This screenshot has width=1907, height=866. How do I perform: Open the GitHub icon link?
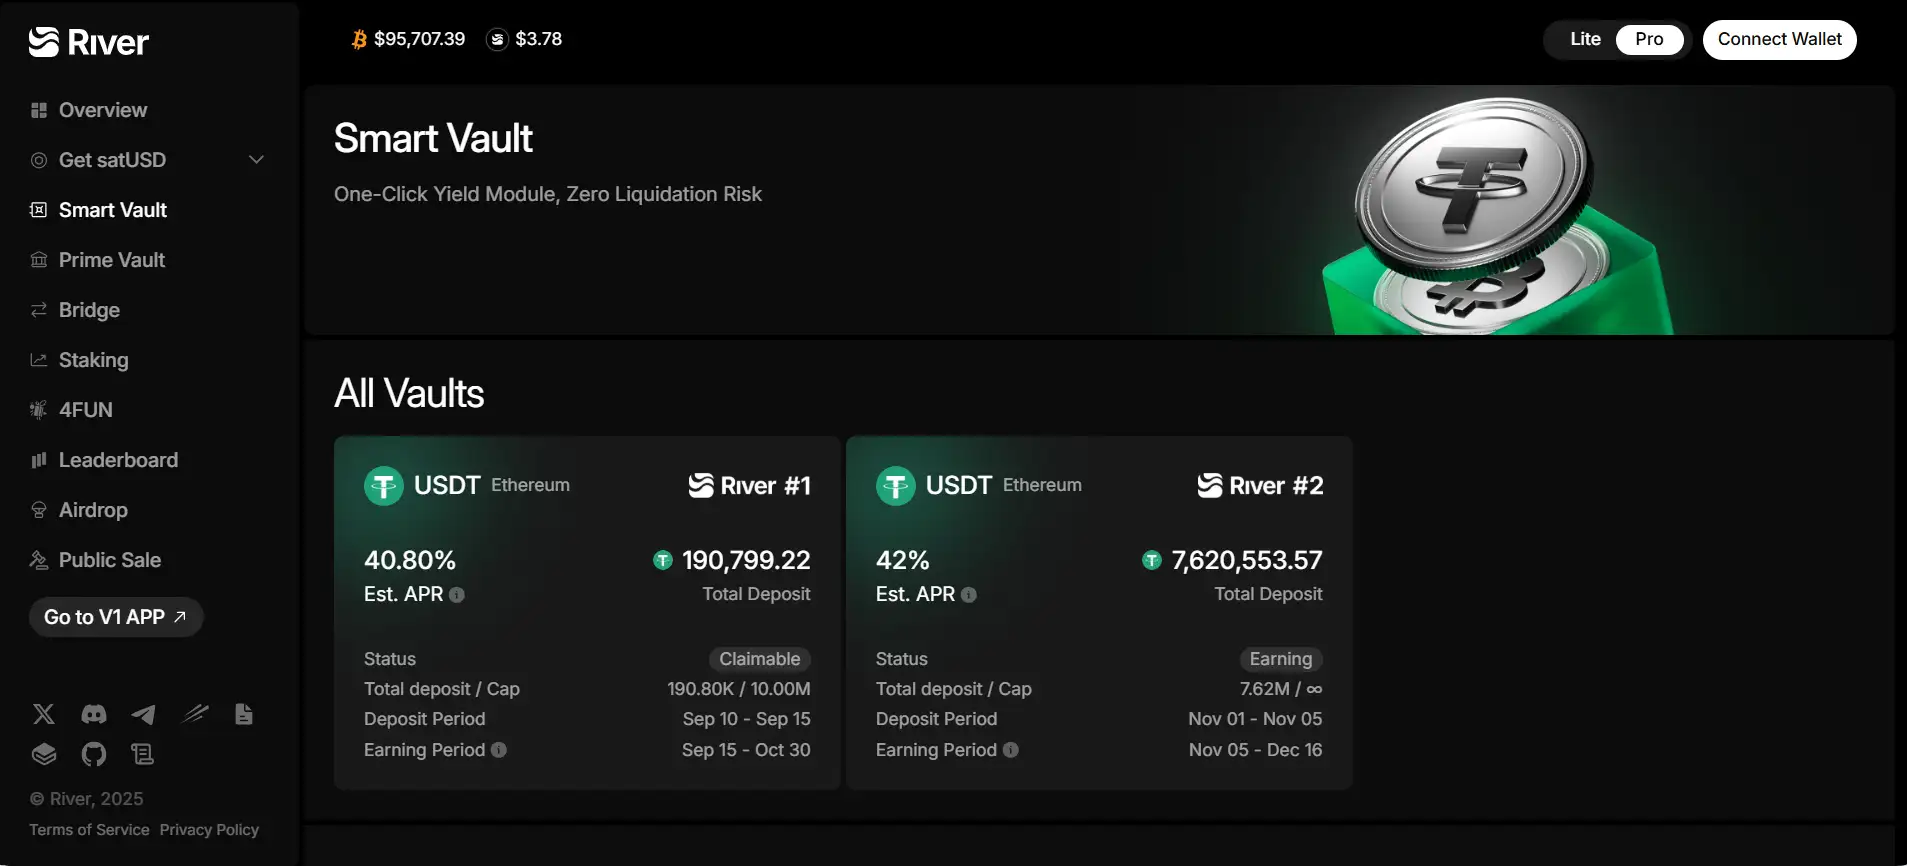point(94,754)
